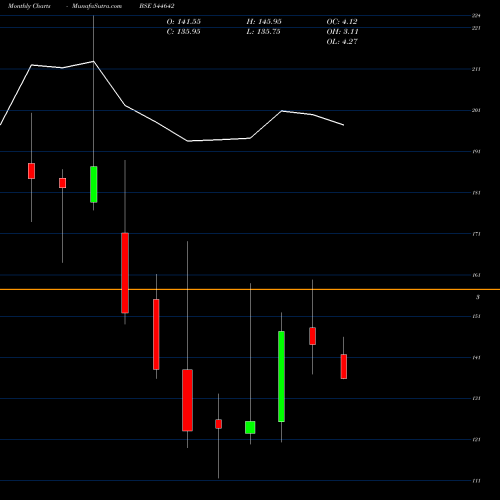Click the 141 price axis label
Viewport: 500px width, 500px height.
pos(476,358)
